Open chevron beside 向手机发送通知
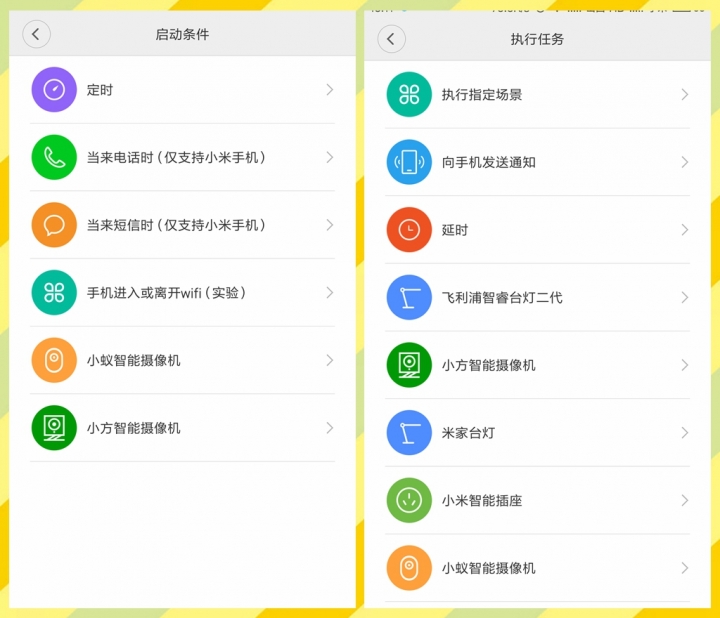Viewport: 720px width, 618px height. click(x=684, y=162)
